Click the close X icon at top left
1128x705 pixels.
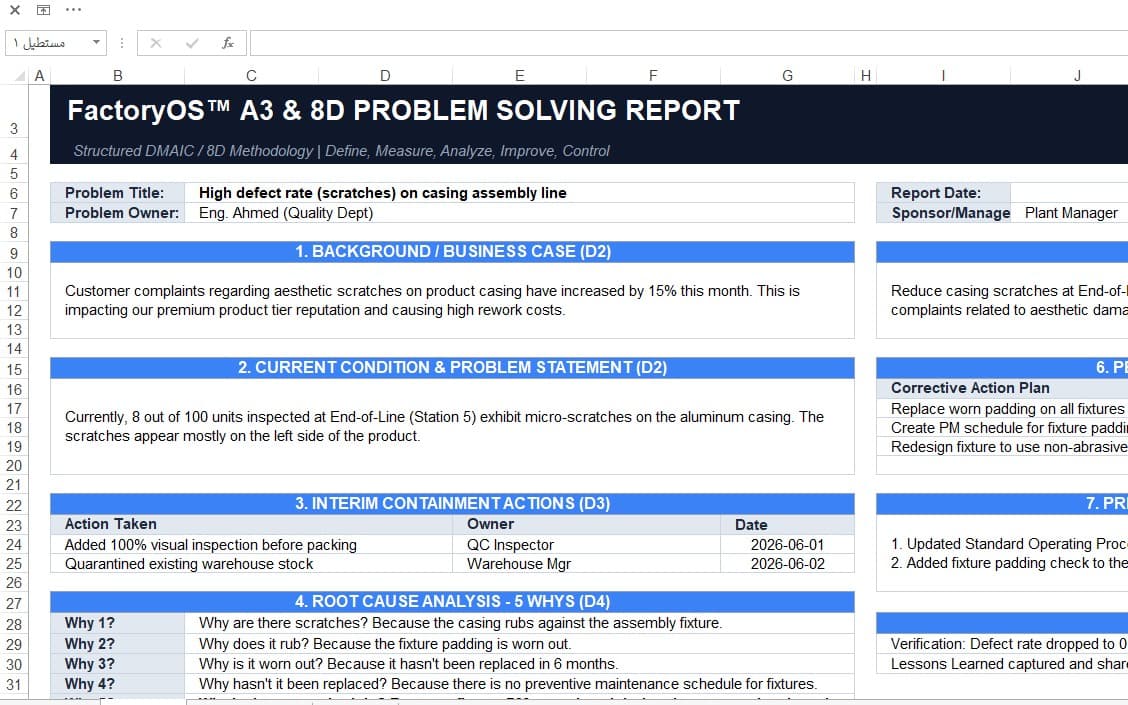(14, 10)
